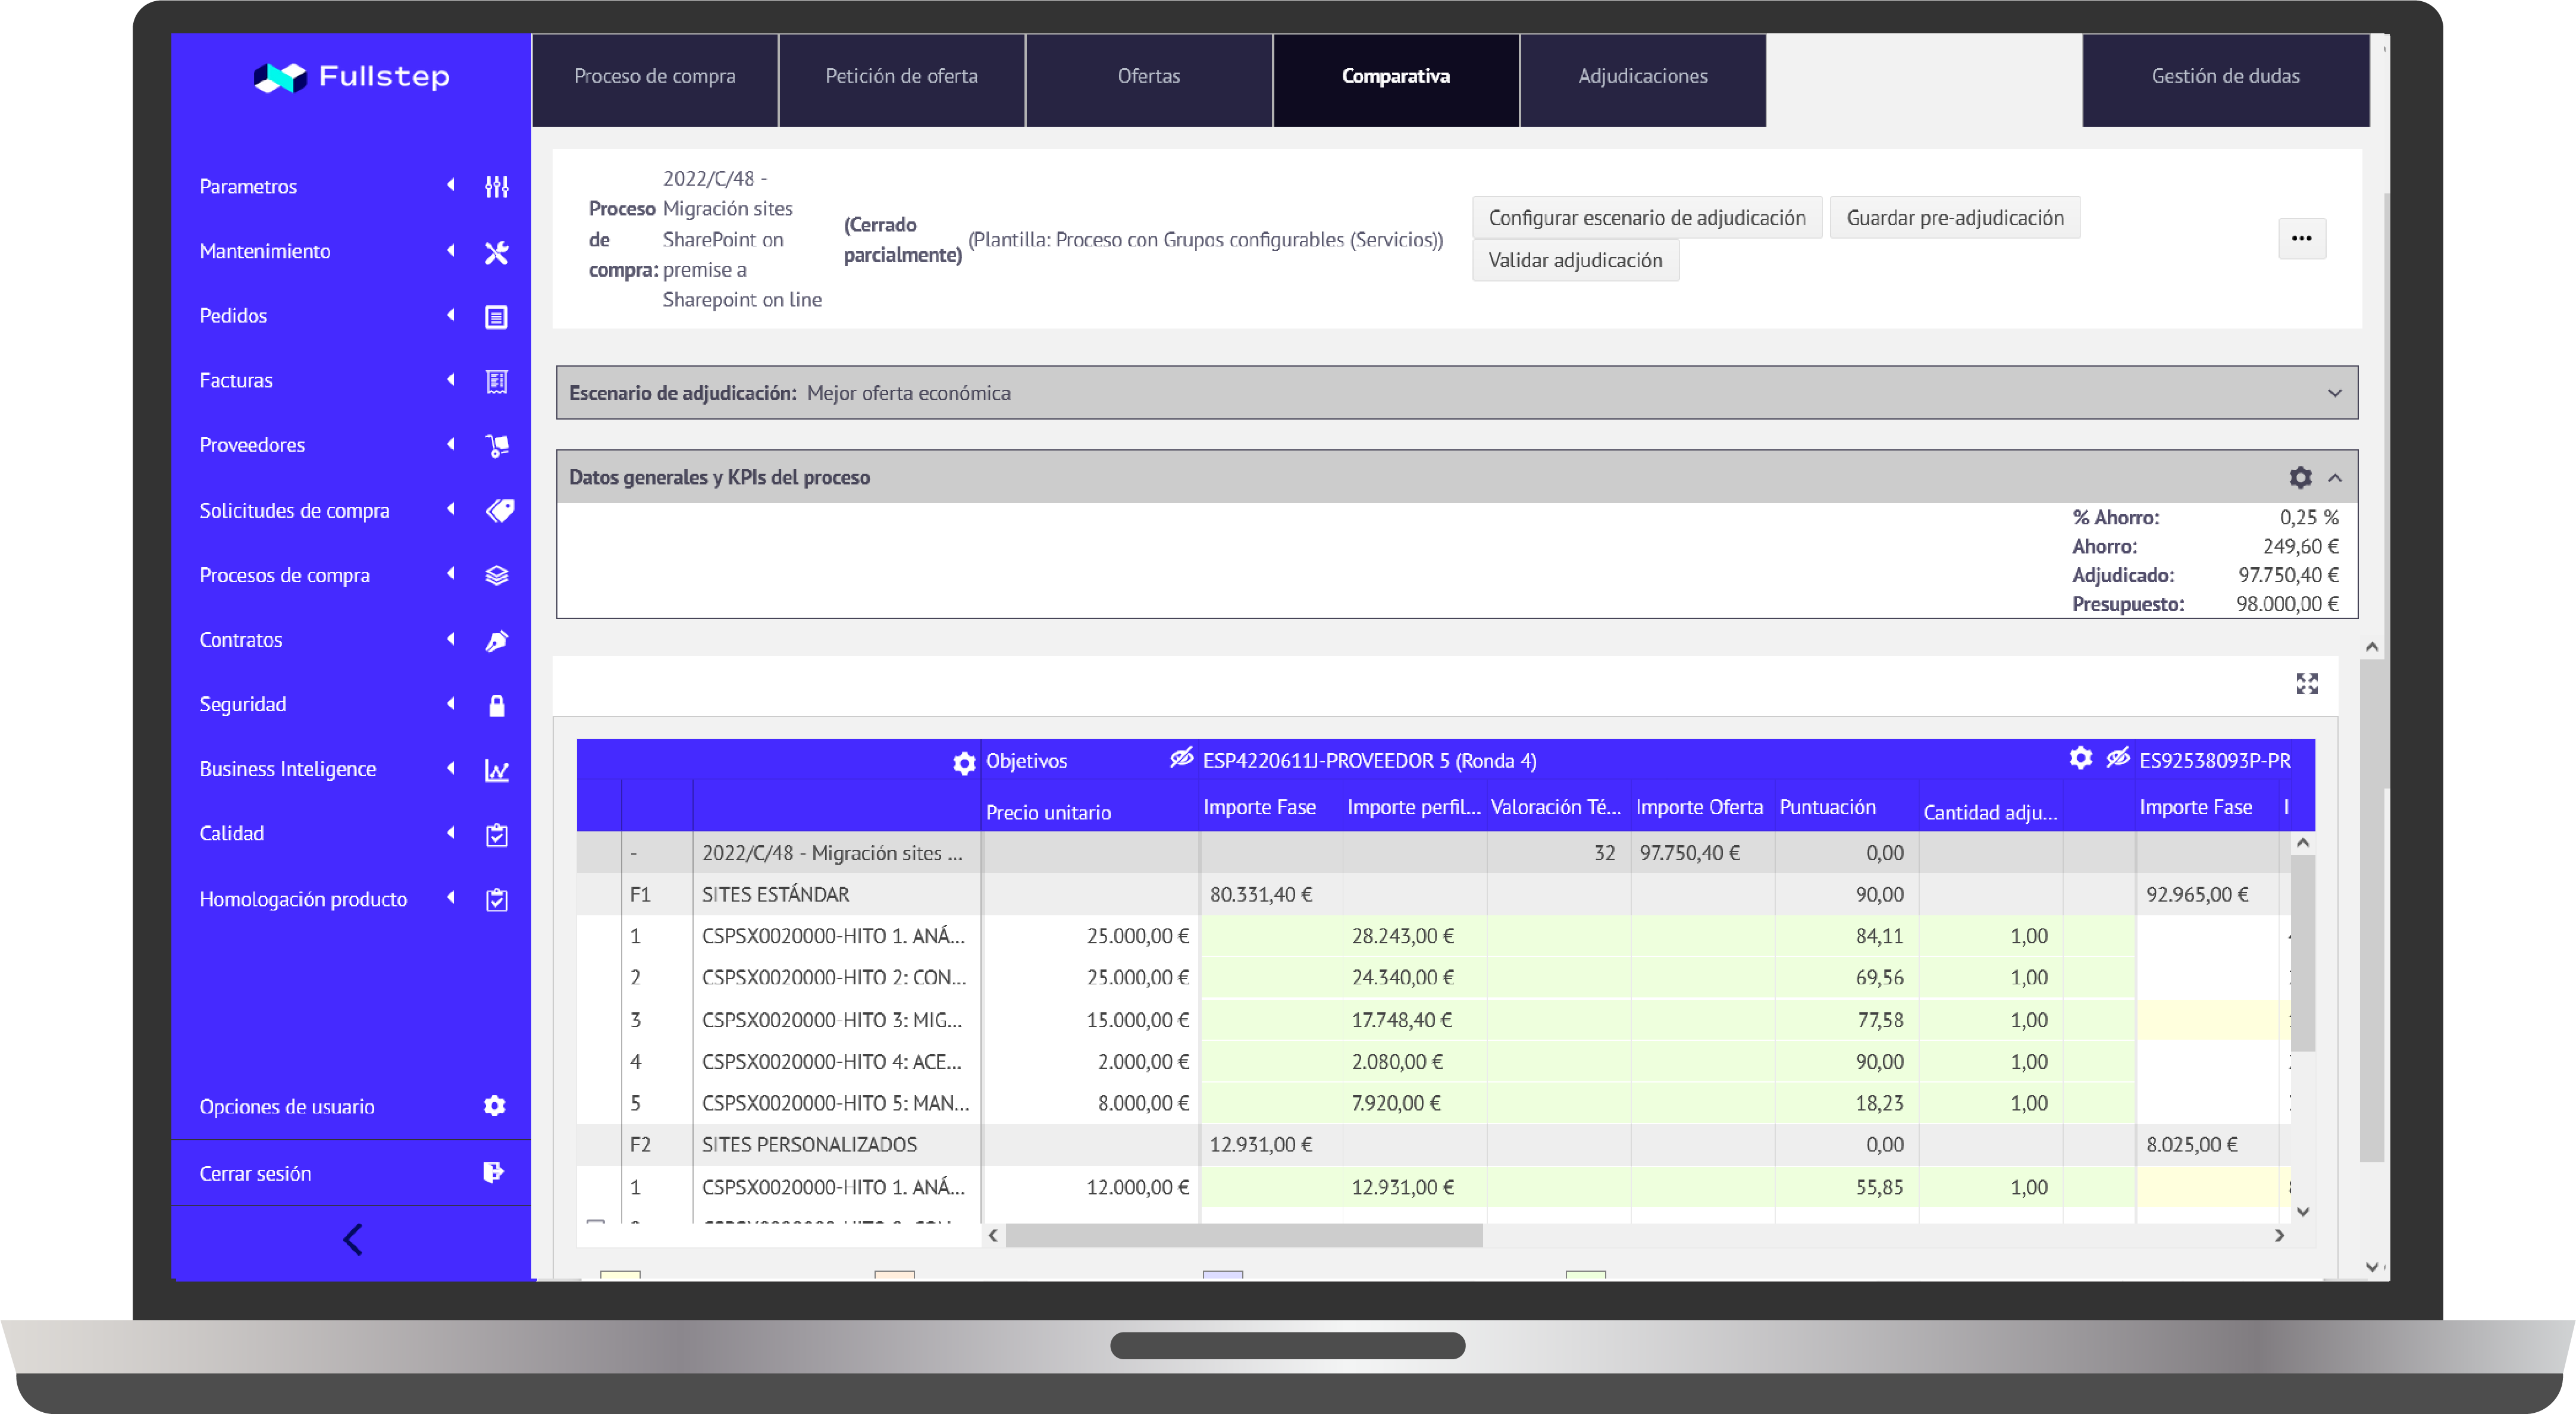
Task: Click the Seguridad lock icon
Action: pos(496,705)
